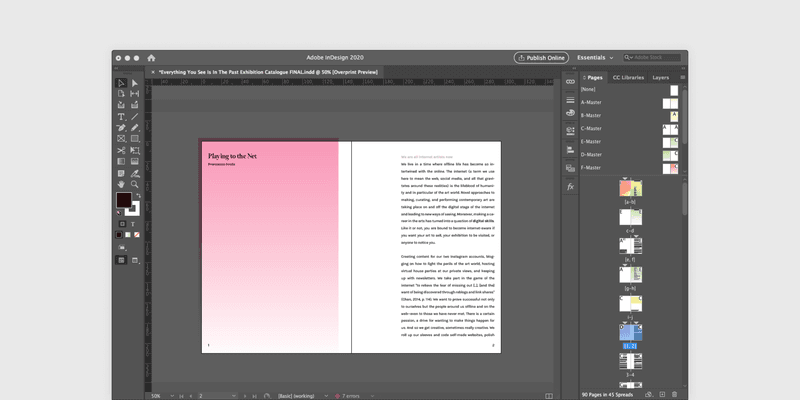Switch to the CC Libraries tab
This screenshot has height=400, width=800.
(627, 77)
